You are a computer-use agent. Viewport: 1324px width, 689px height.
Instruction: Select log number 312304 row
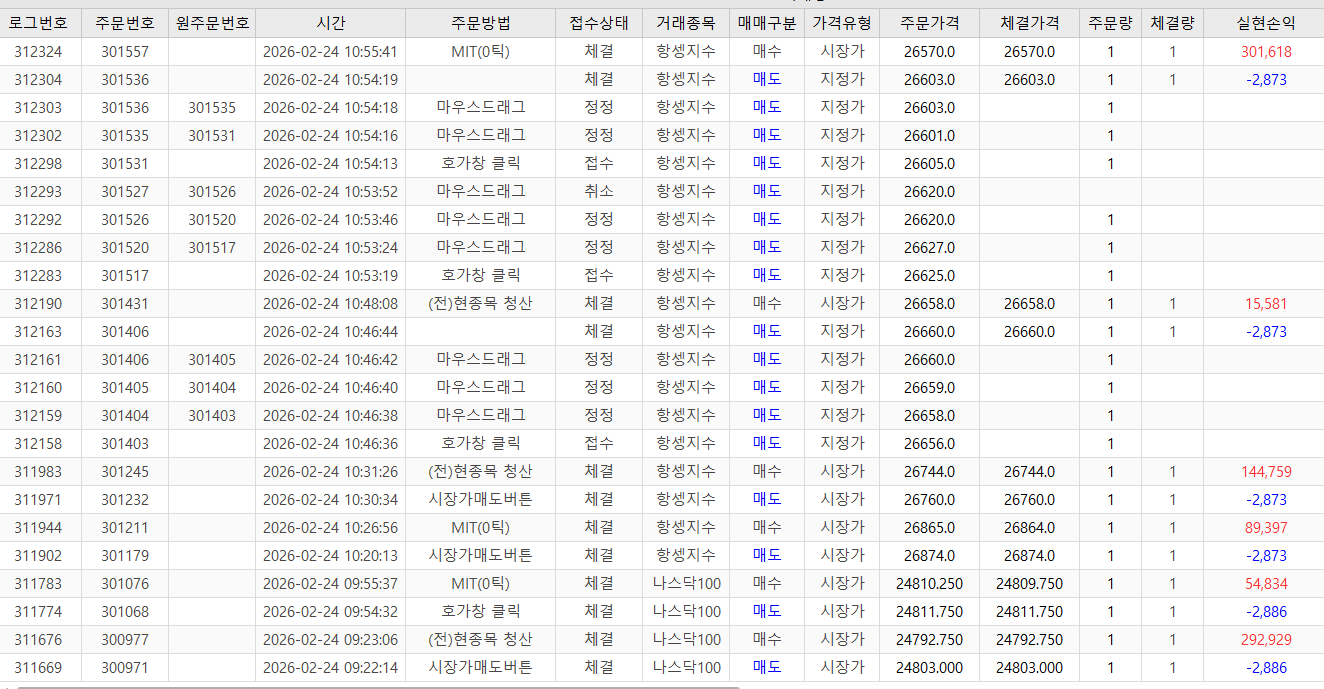(x=662, y=80)
